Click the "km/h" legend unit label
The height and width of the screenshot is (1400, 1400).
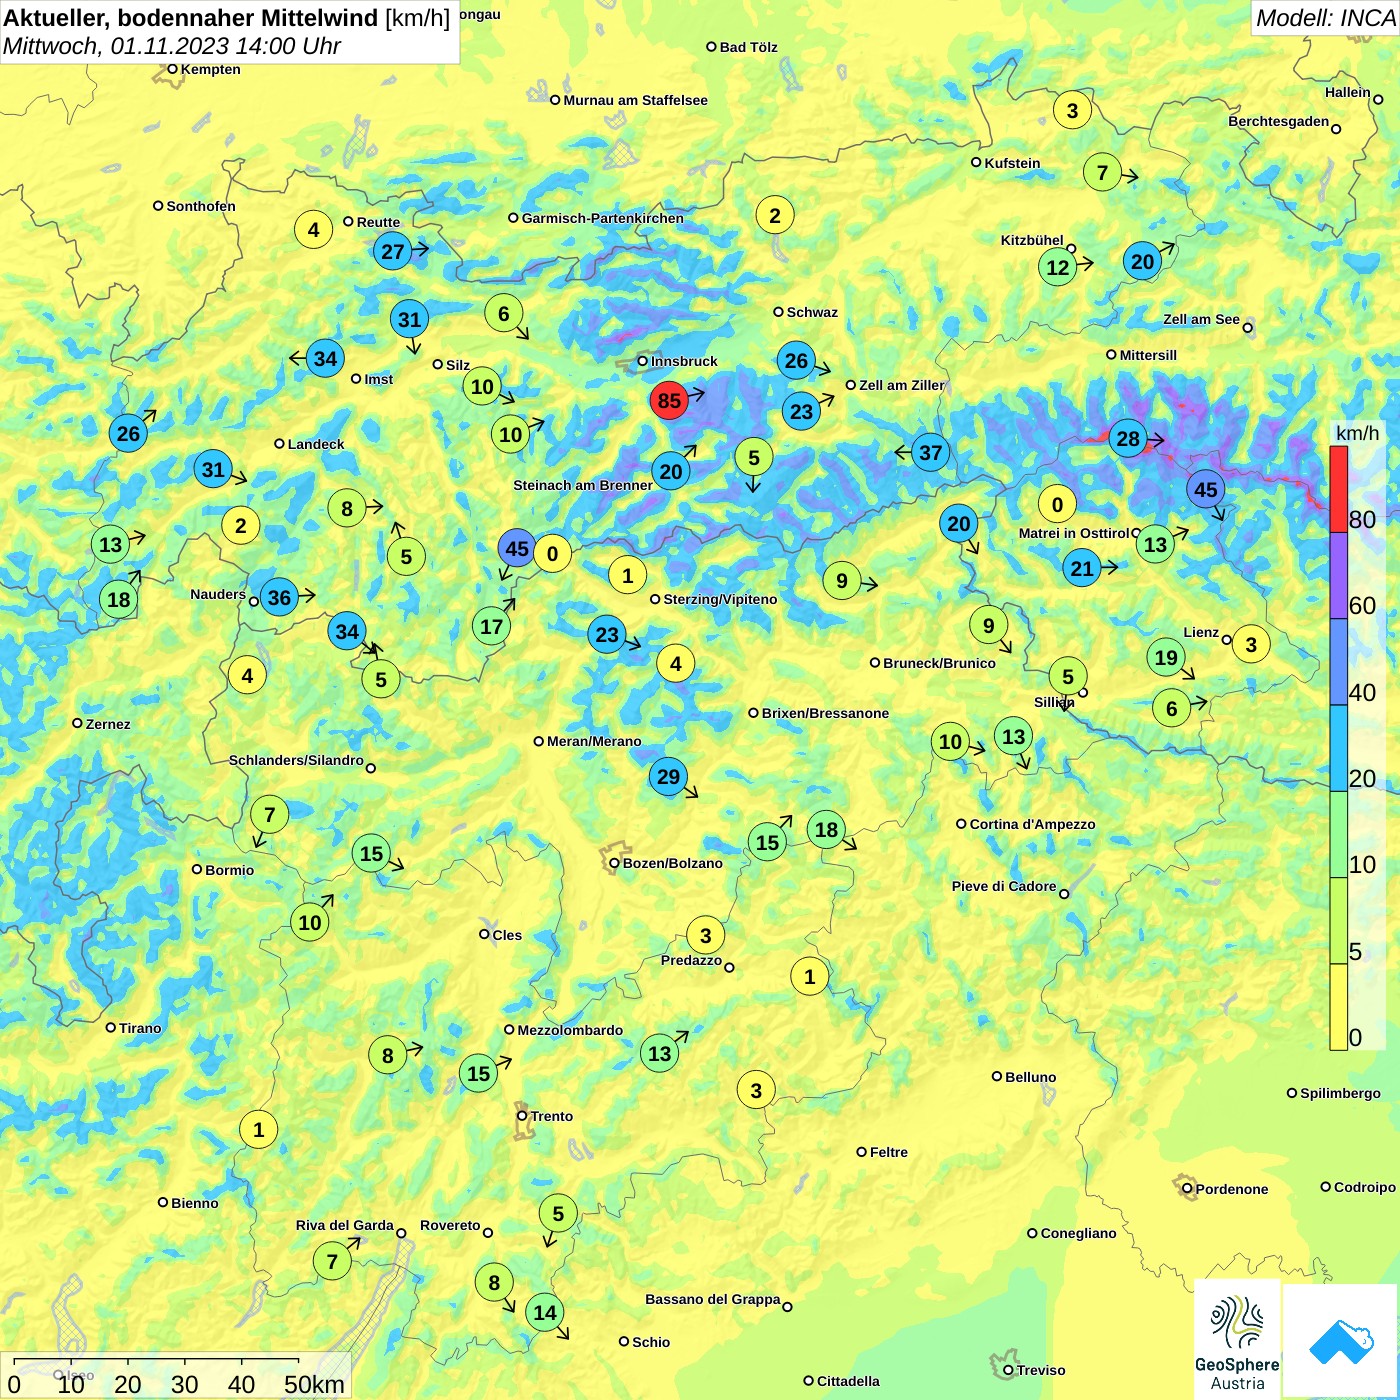click(1357, 433)
